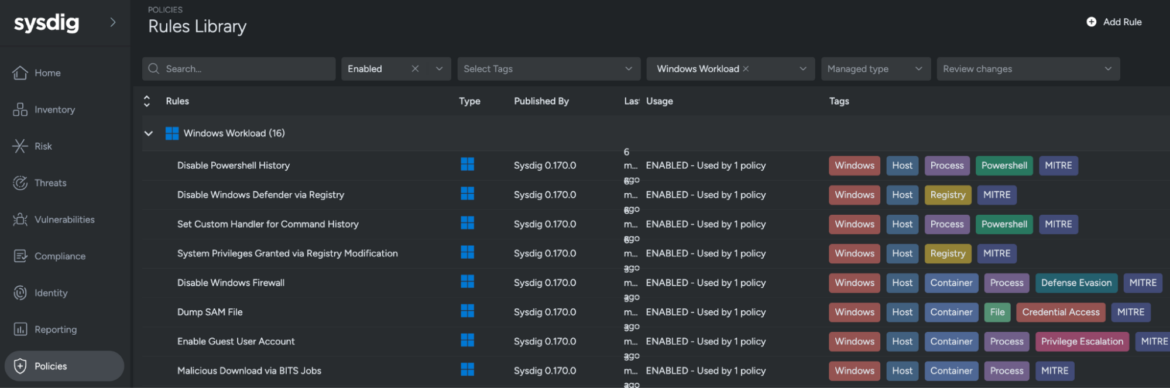The height and width of the screenshot is (388, 1170).
Task: Click the Inventory icon
Action: coord(20,110)
